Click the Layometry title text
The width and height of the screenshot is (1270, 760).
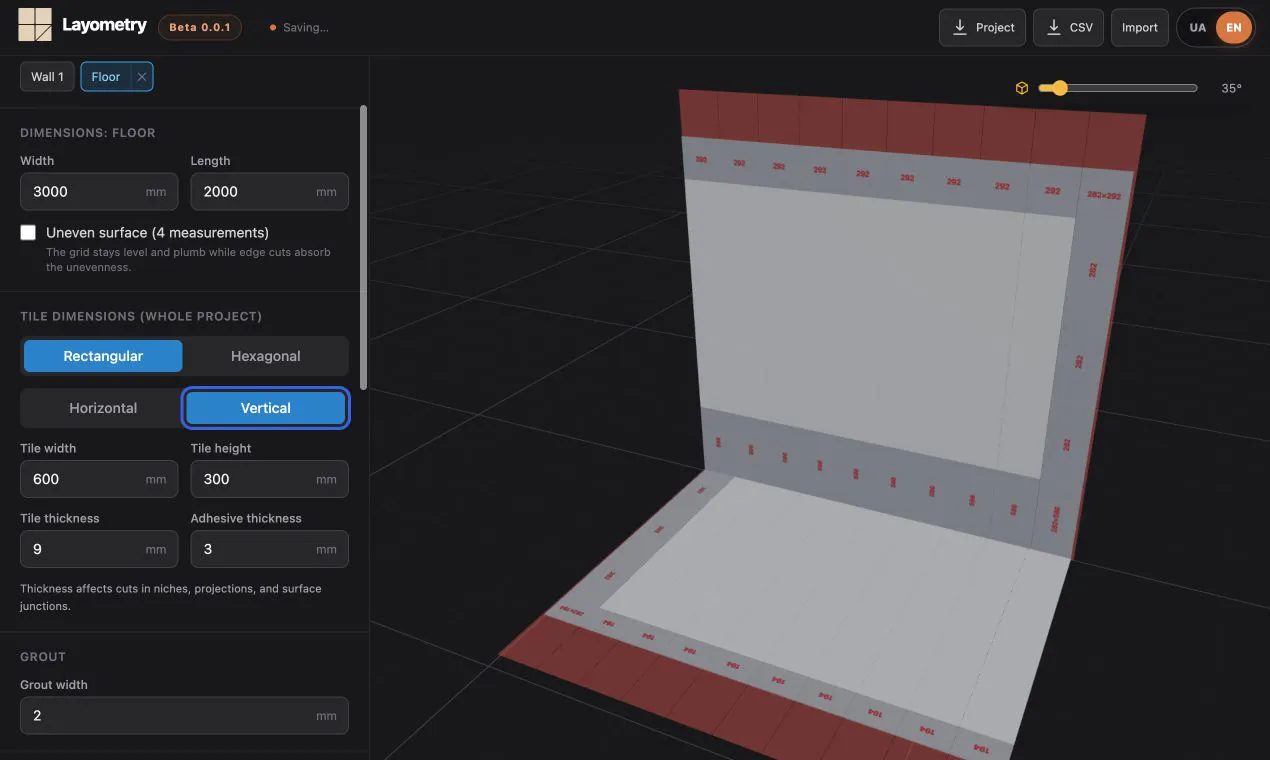(x=104, y=25)
